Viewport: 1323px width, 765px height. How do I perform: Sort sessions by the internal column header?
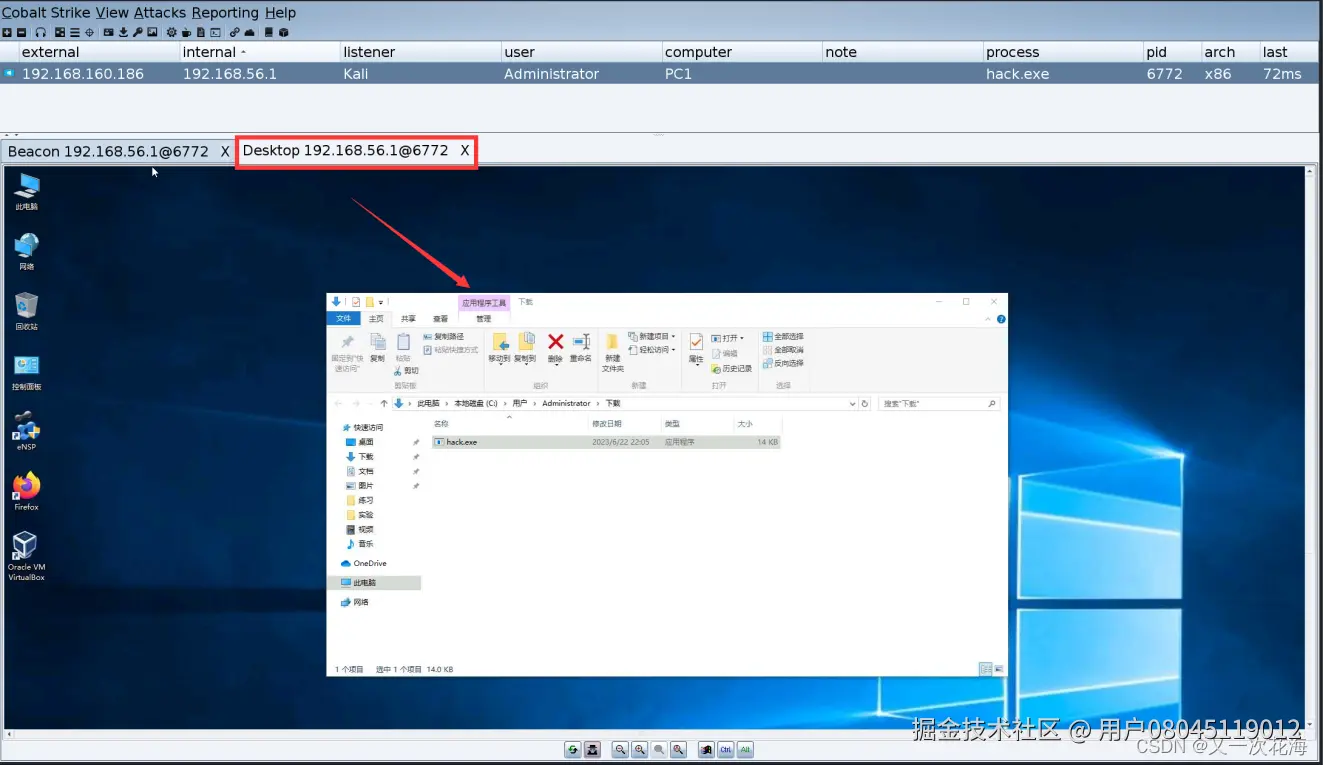pos(259,52)
